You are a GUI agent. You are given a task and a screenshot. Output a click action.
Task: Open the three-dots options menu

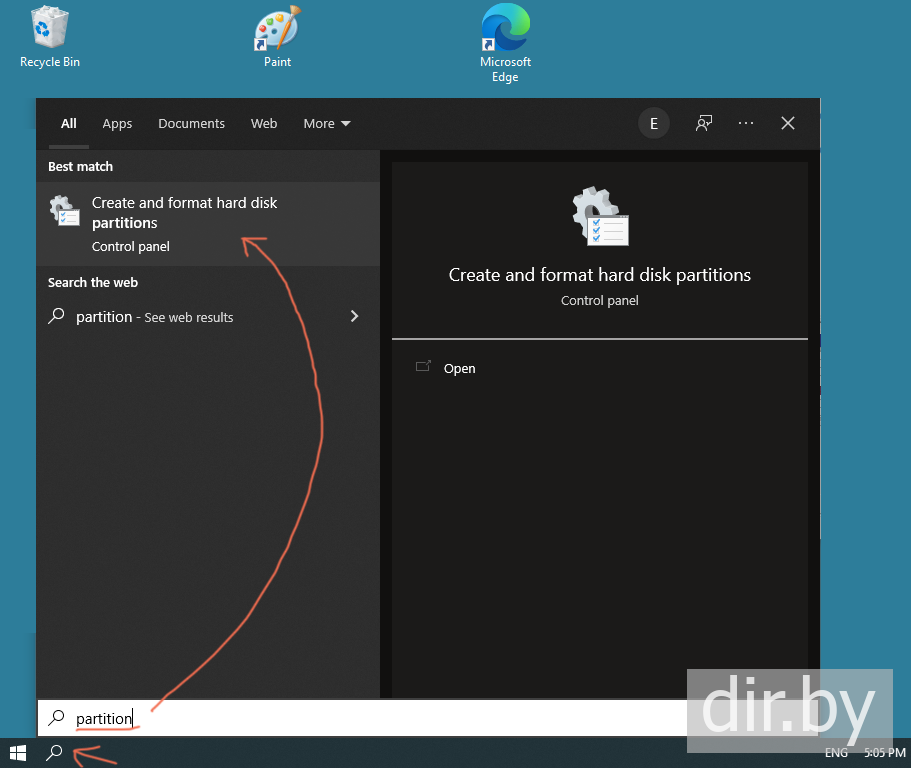click(746, 123)
